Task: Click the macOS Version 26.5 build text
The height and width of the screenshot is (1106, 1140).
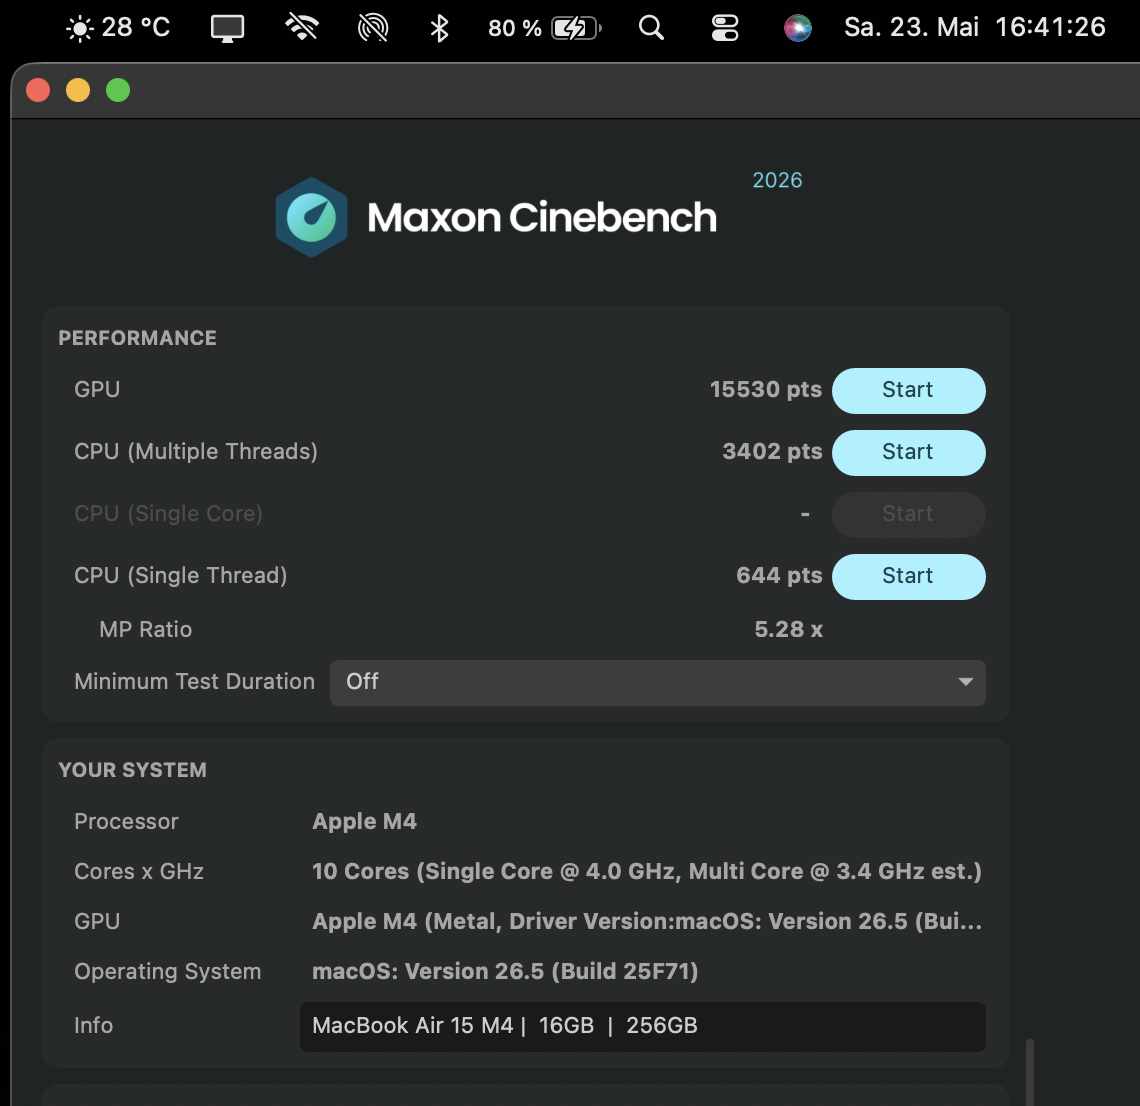Action: [x=505, y=971]
